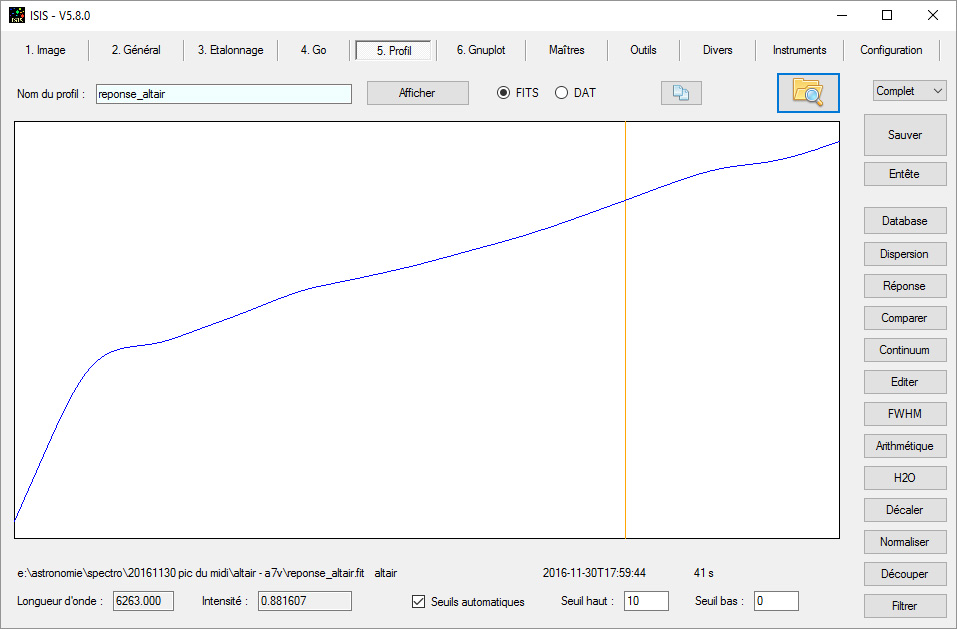Switch to the 3. Etalonnage tab
The image size is (957, 629).
(x=231, y=50)
